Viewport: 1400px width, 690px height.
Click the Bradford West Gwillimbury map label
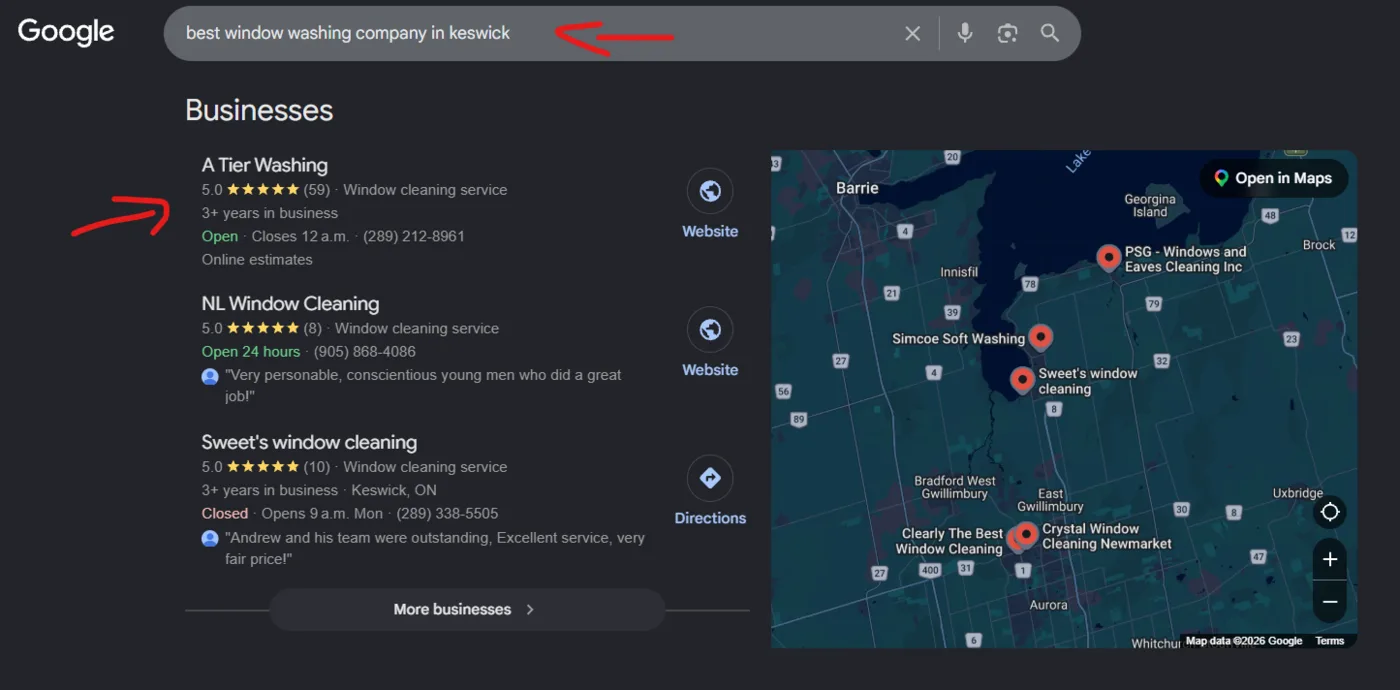pos(955,487)
